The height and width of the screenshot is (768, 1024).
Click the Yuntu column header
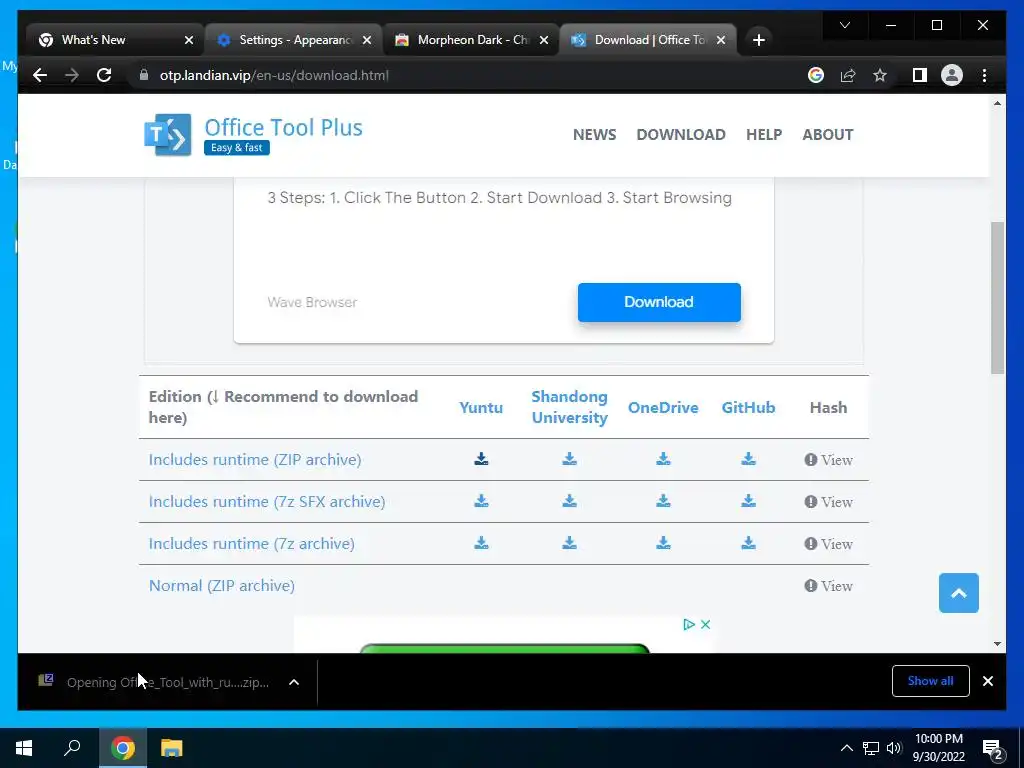tap(481, 407)
